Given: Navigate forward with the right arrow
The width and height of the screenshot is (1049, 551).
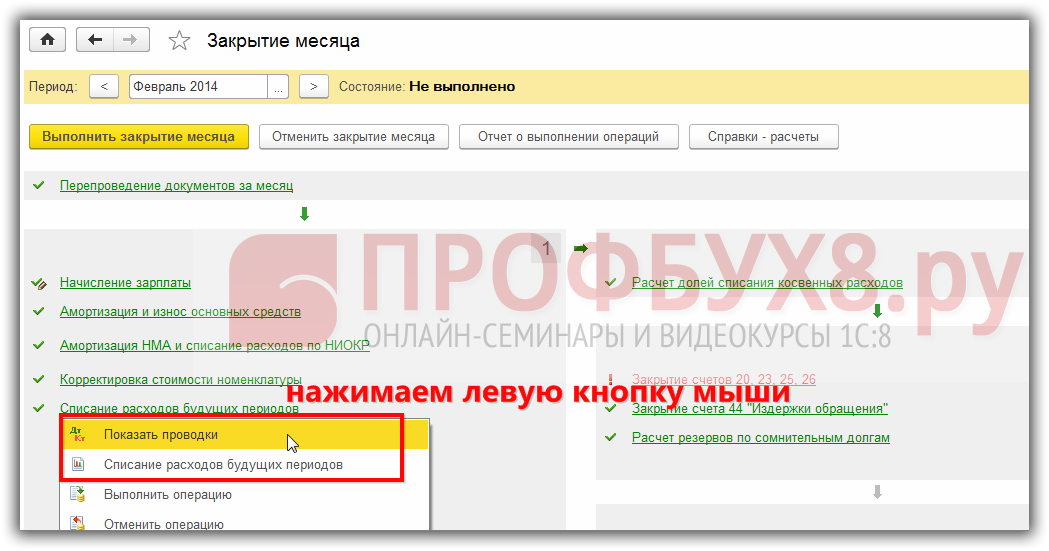Looking at the screenshot, I should (x=131, y=40).
